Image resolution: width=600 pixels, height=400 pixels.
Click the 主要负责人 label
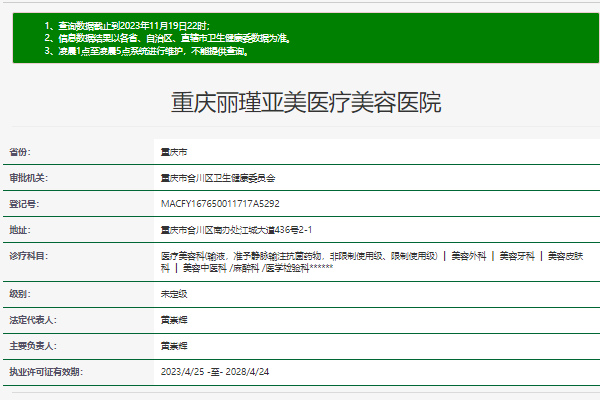point(33,346)
